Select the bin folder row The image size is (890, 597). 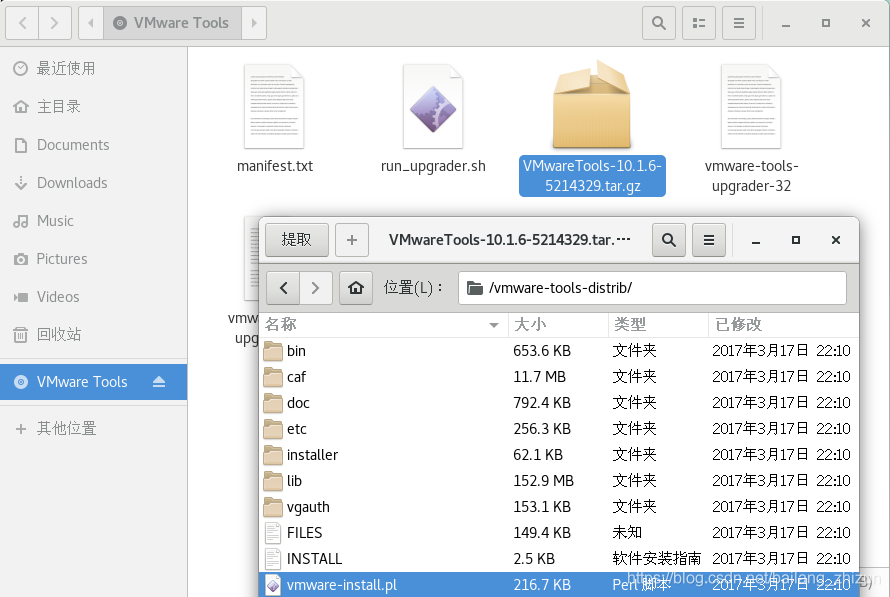click(x=559, y=351)
